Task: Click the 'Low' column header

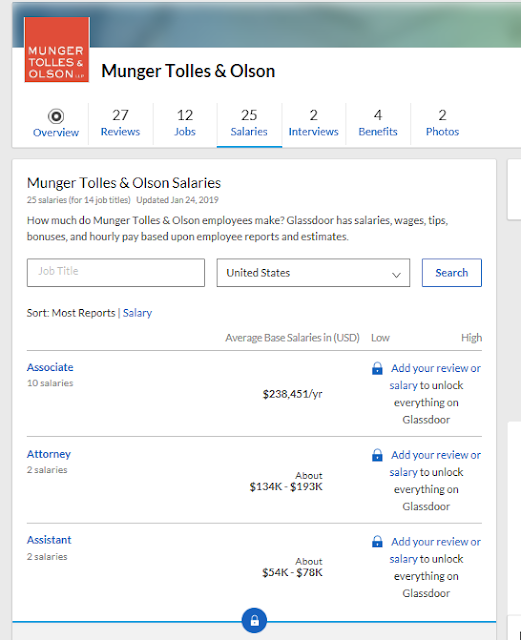Action: pyautogui.click(x=380, y=338)
